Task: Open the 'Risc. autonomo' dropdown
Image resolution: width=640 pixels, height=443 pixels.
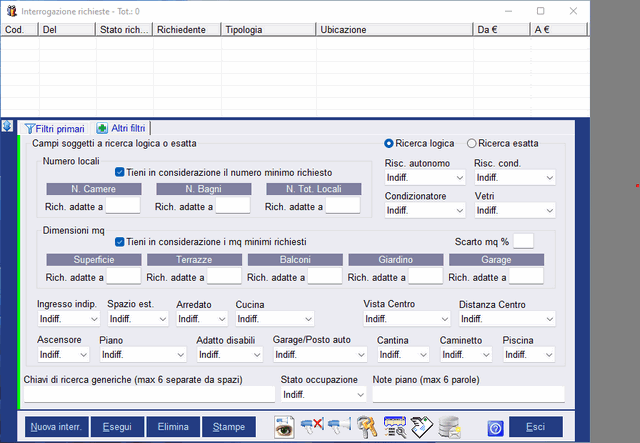Action: coord(425,178)
